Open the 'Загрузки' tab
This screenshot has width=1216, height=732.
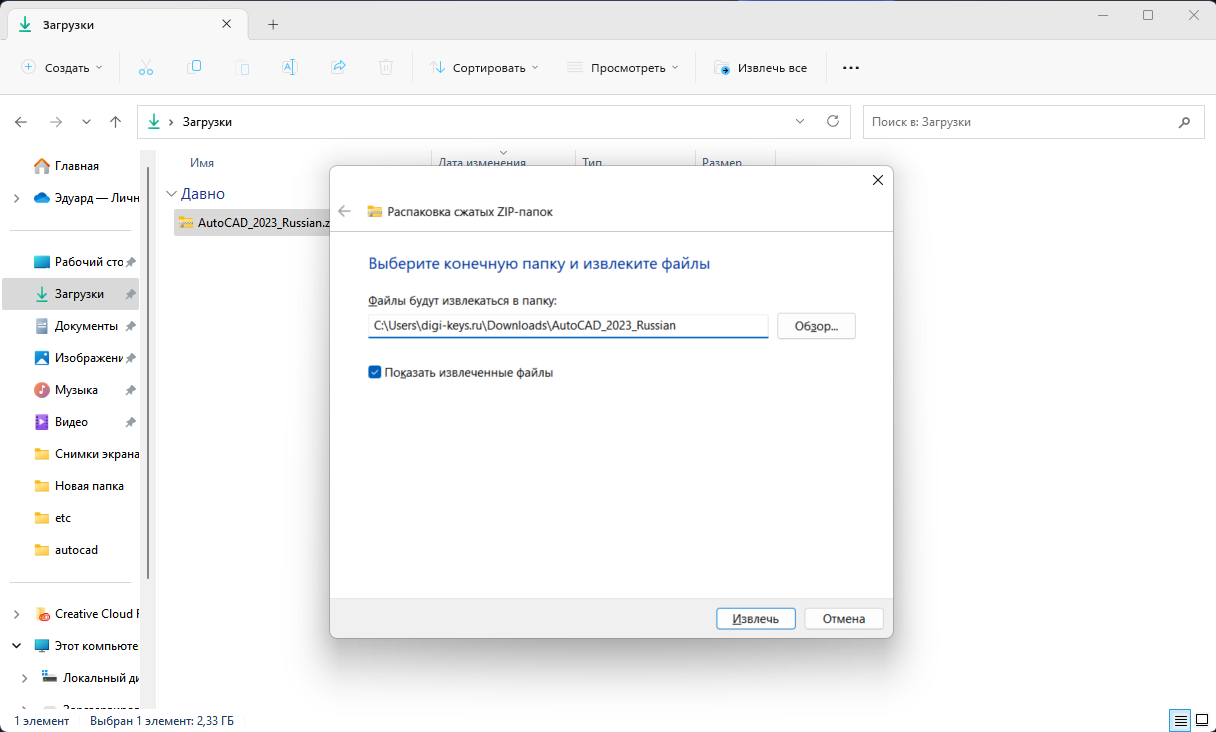pyautogui.click(x=120, y=24)
